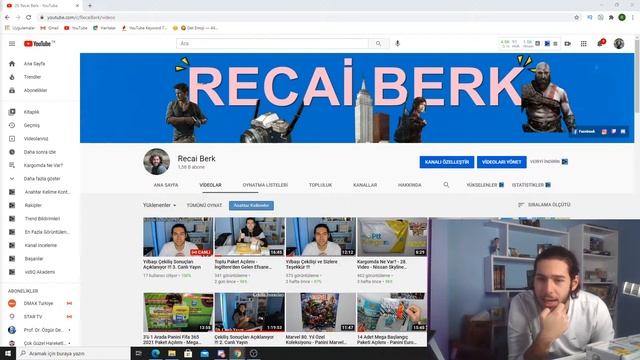
Task: Open the Windows Start menu
Action: 8,353
